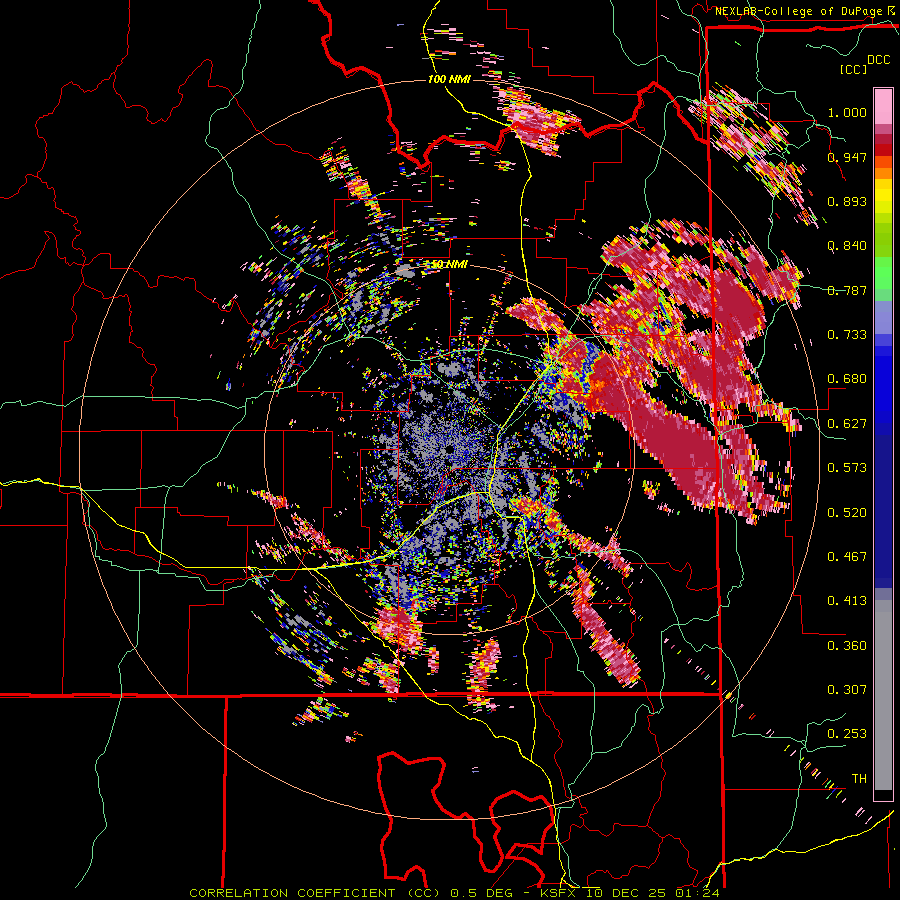Screen dimensions: 900x900
Task: Click the 0.520 scale value
Action: pos(847,513)
